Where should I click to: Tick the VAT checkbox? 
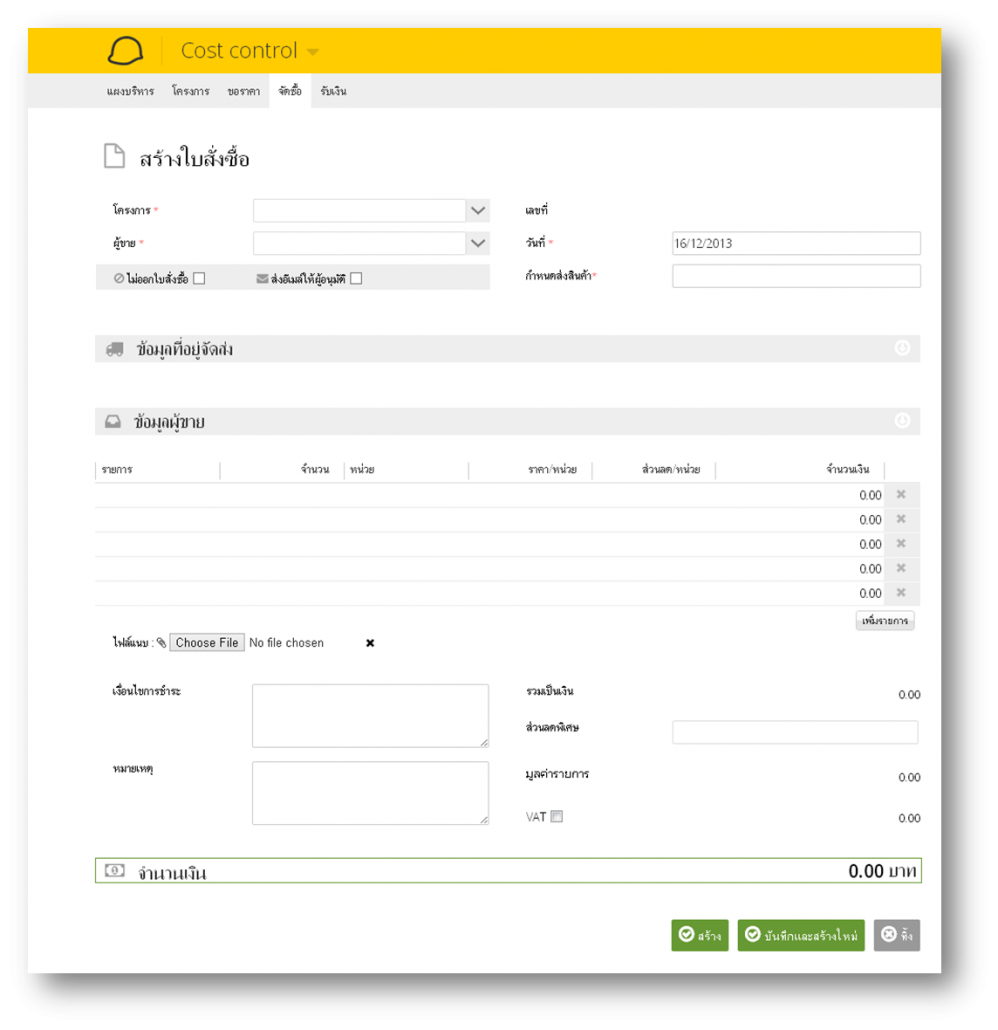coord(556,817)
